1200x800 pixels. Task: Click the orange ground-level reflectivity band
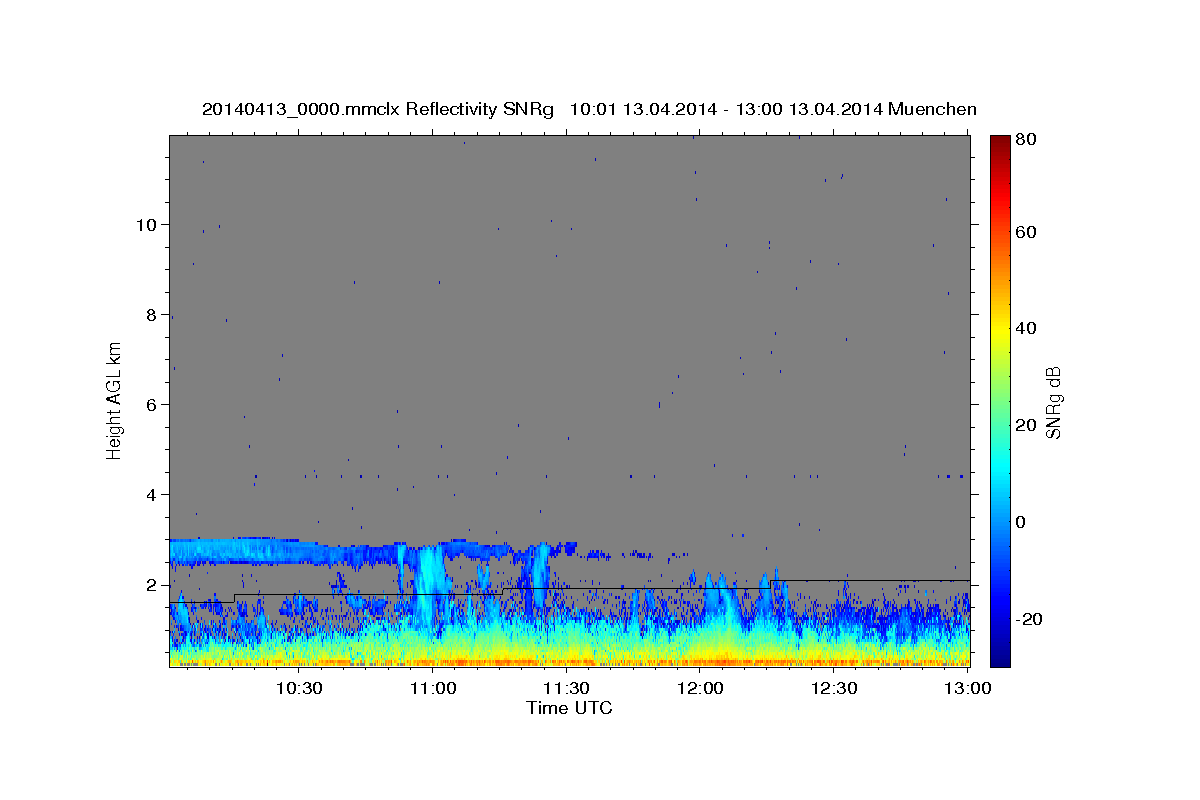570,661
